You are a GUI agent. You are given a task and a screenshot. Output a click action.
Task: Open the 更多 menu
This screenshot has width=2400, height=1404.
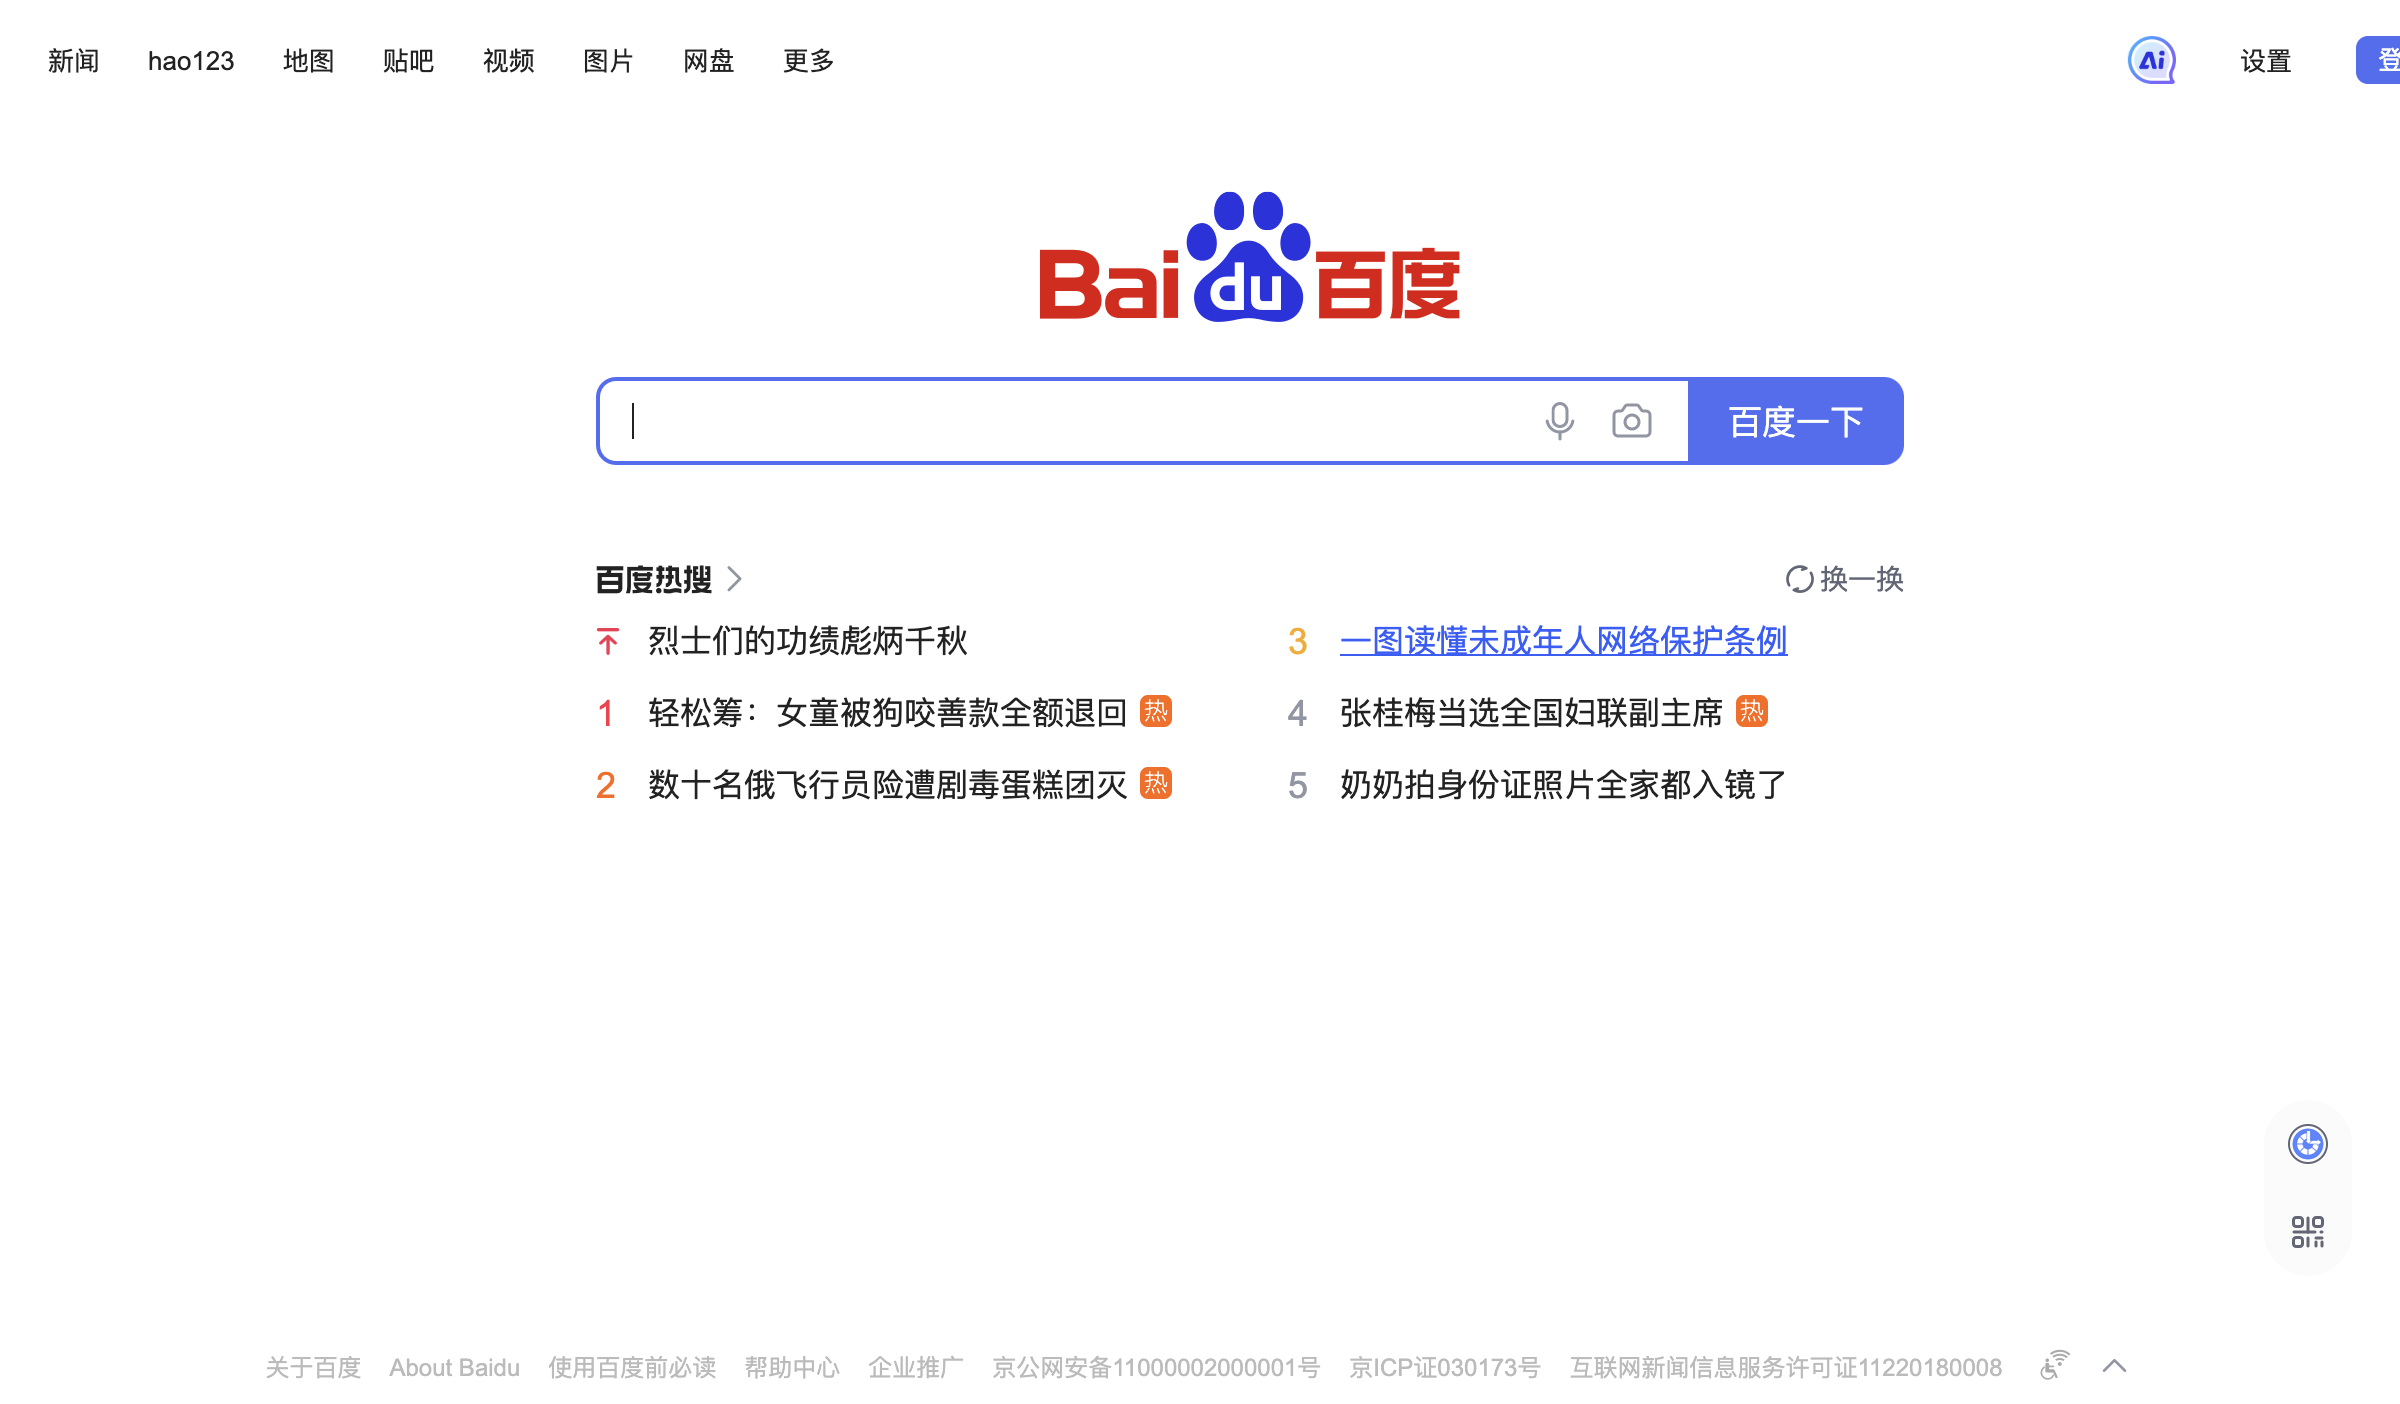tap(808, 61)
